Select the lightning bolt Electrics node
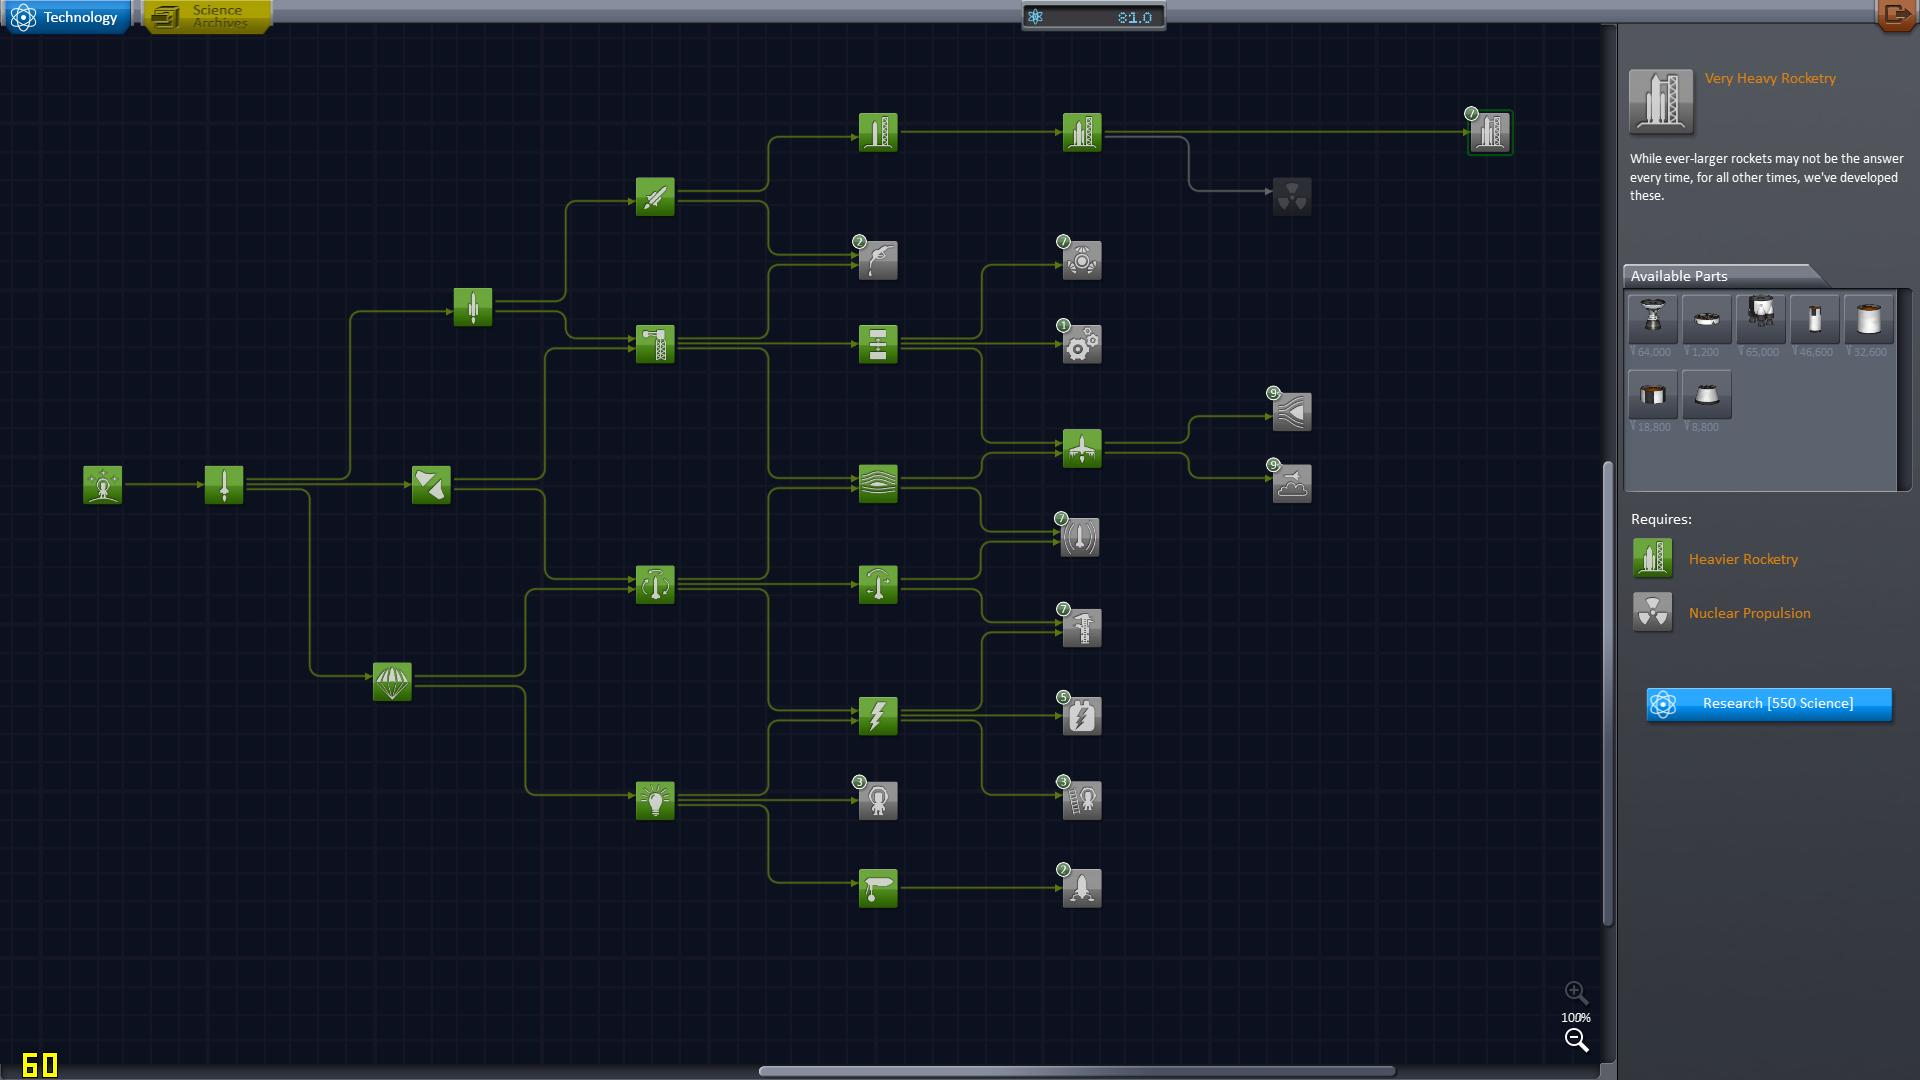Image resolution: width=1920 pixels, height=1080 pixels. coord(877,716)
